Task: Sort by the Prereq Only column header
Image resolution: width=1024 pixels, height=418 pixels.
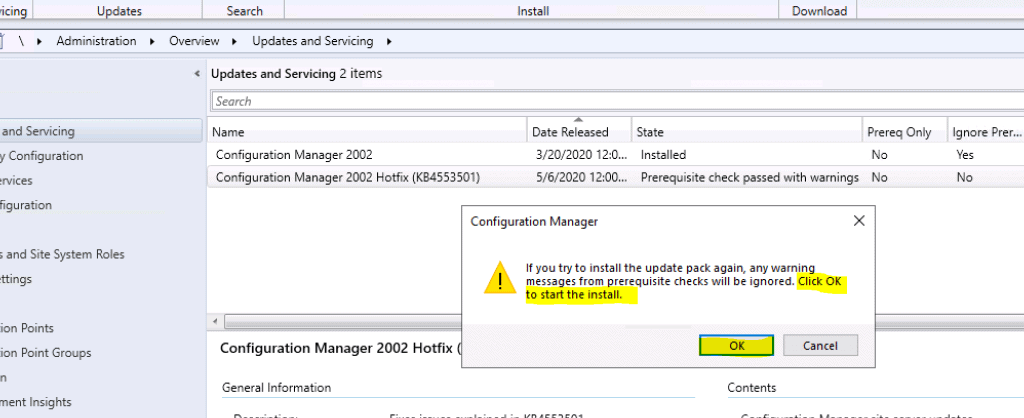Action: tap(904, 132)
